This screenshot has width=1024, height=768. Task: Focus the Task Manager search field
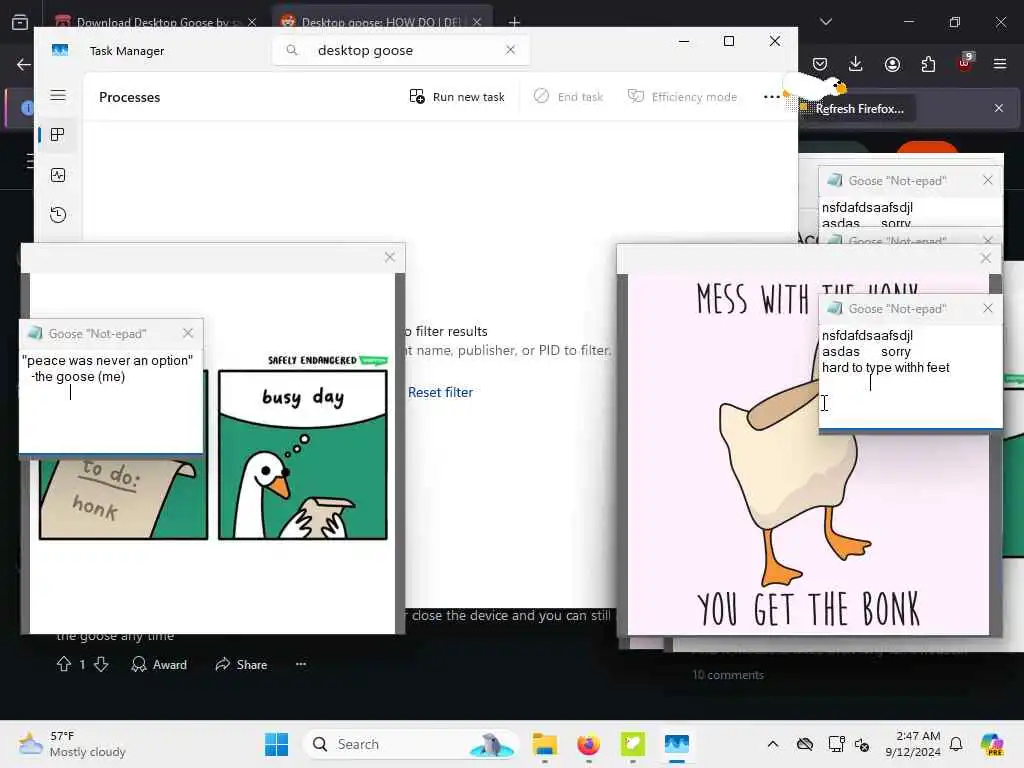(400, 50)
